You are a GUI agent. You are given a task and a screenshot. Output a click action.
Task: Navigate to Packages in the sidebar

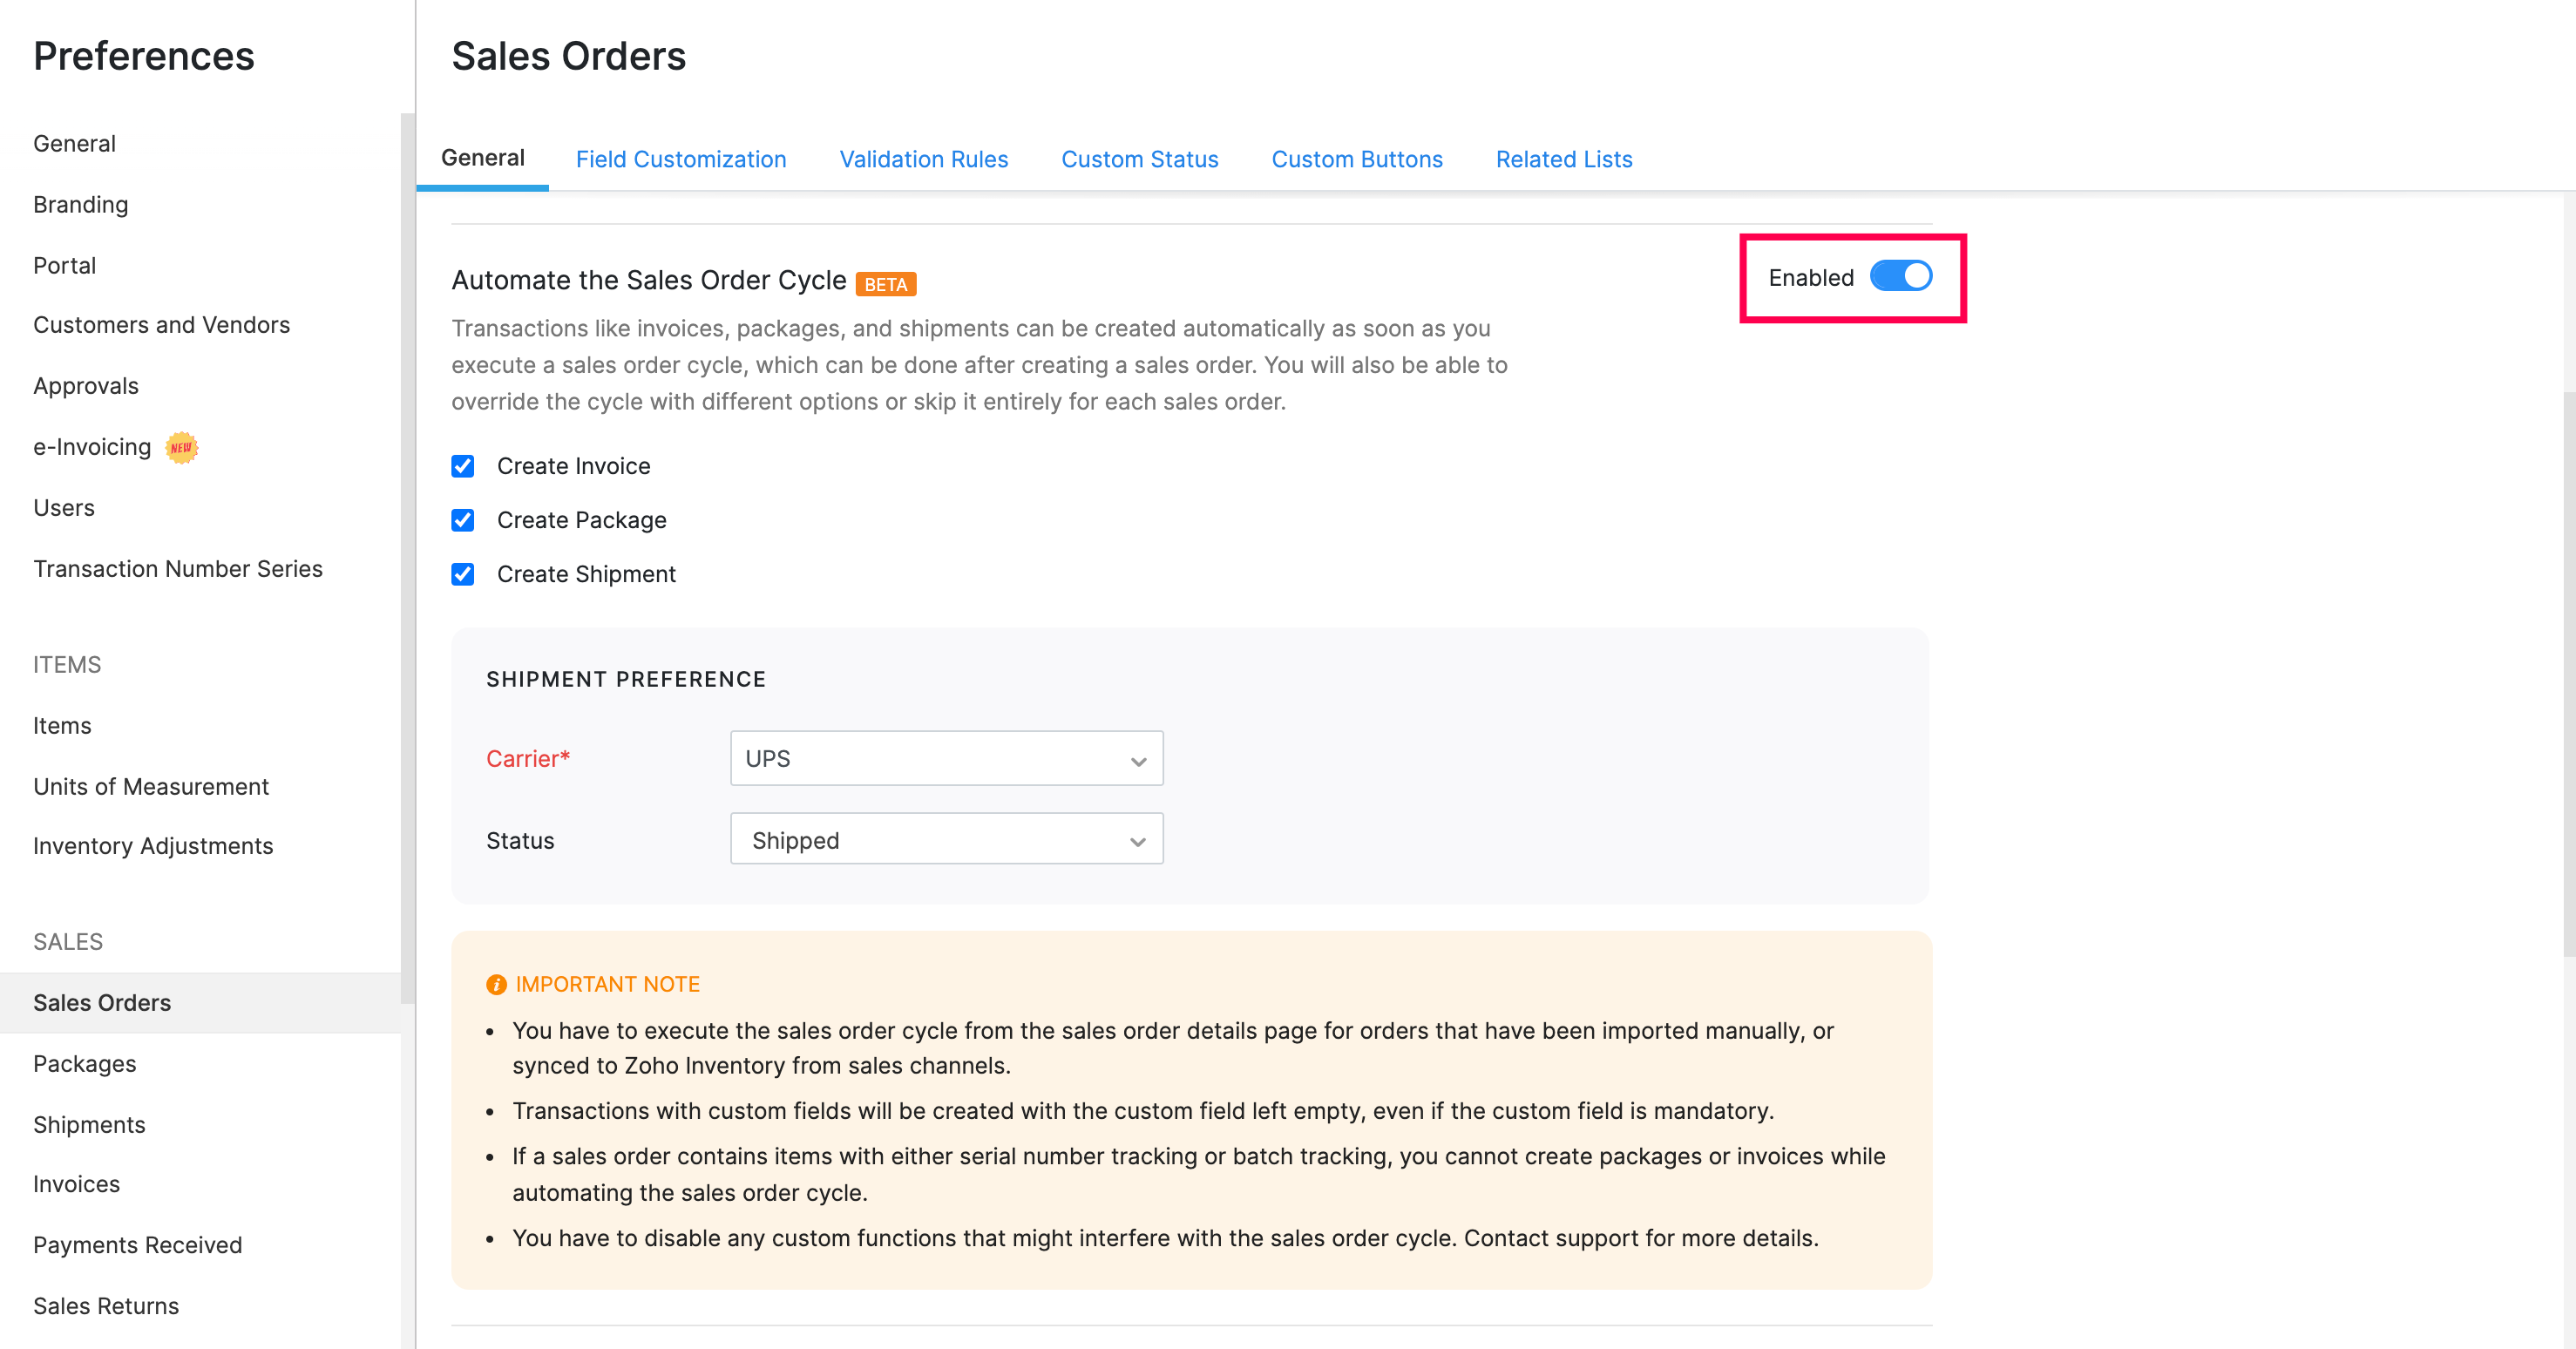click(x=85, y=1063)
